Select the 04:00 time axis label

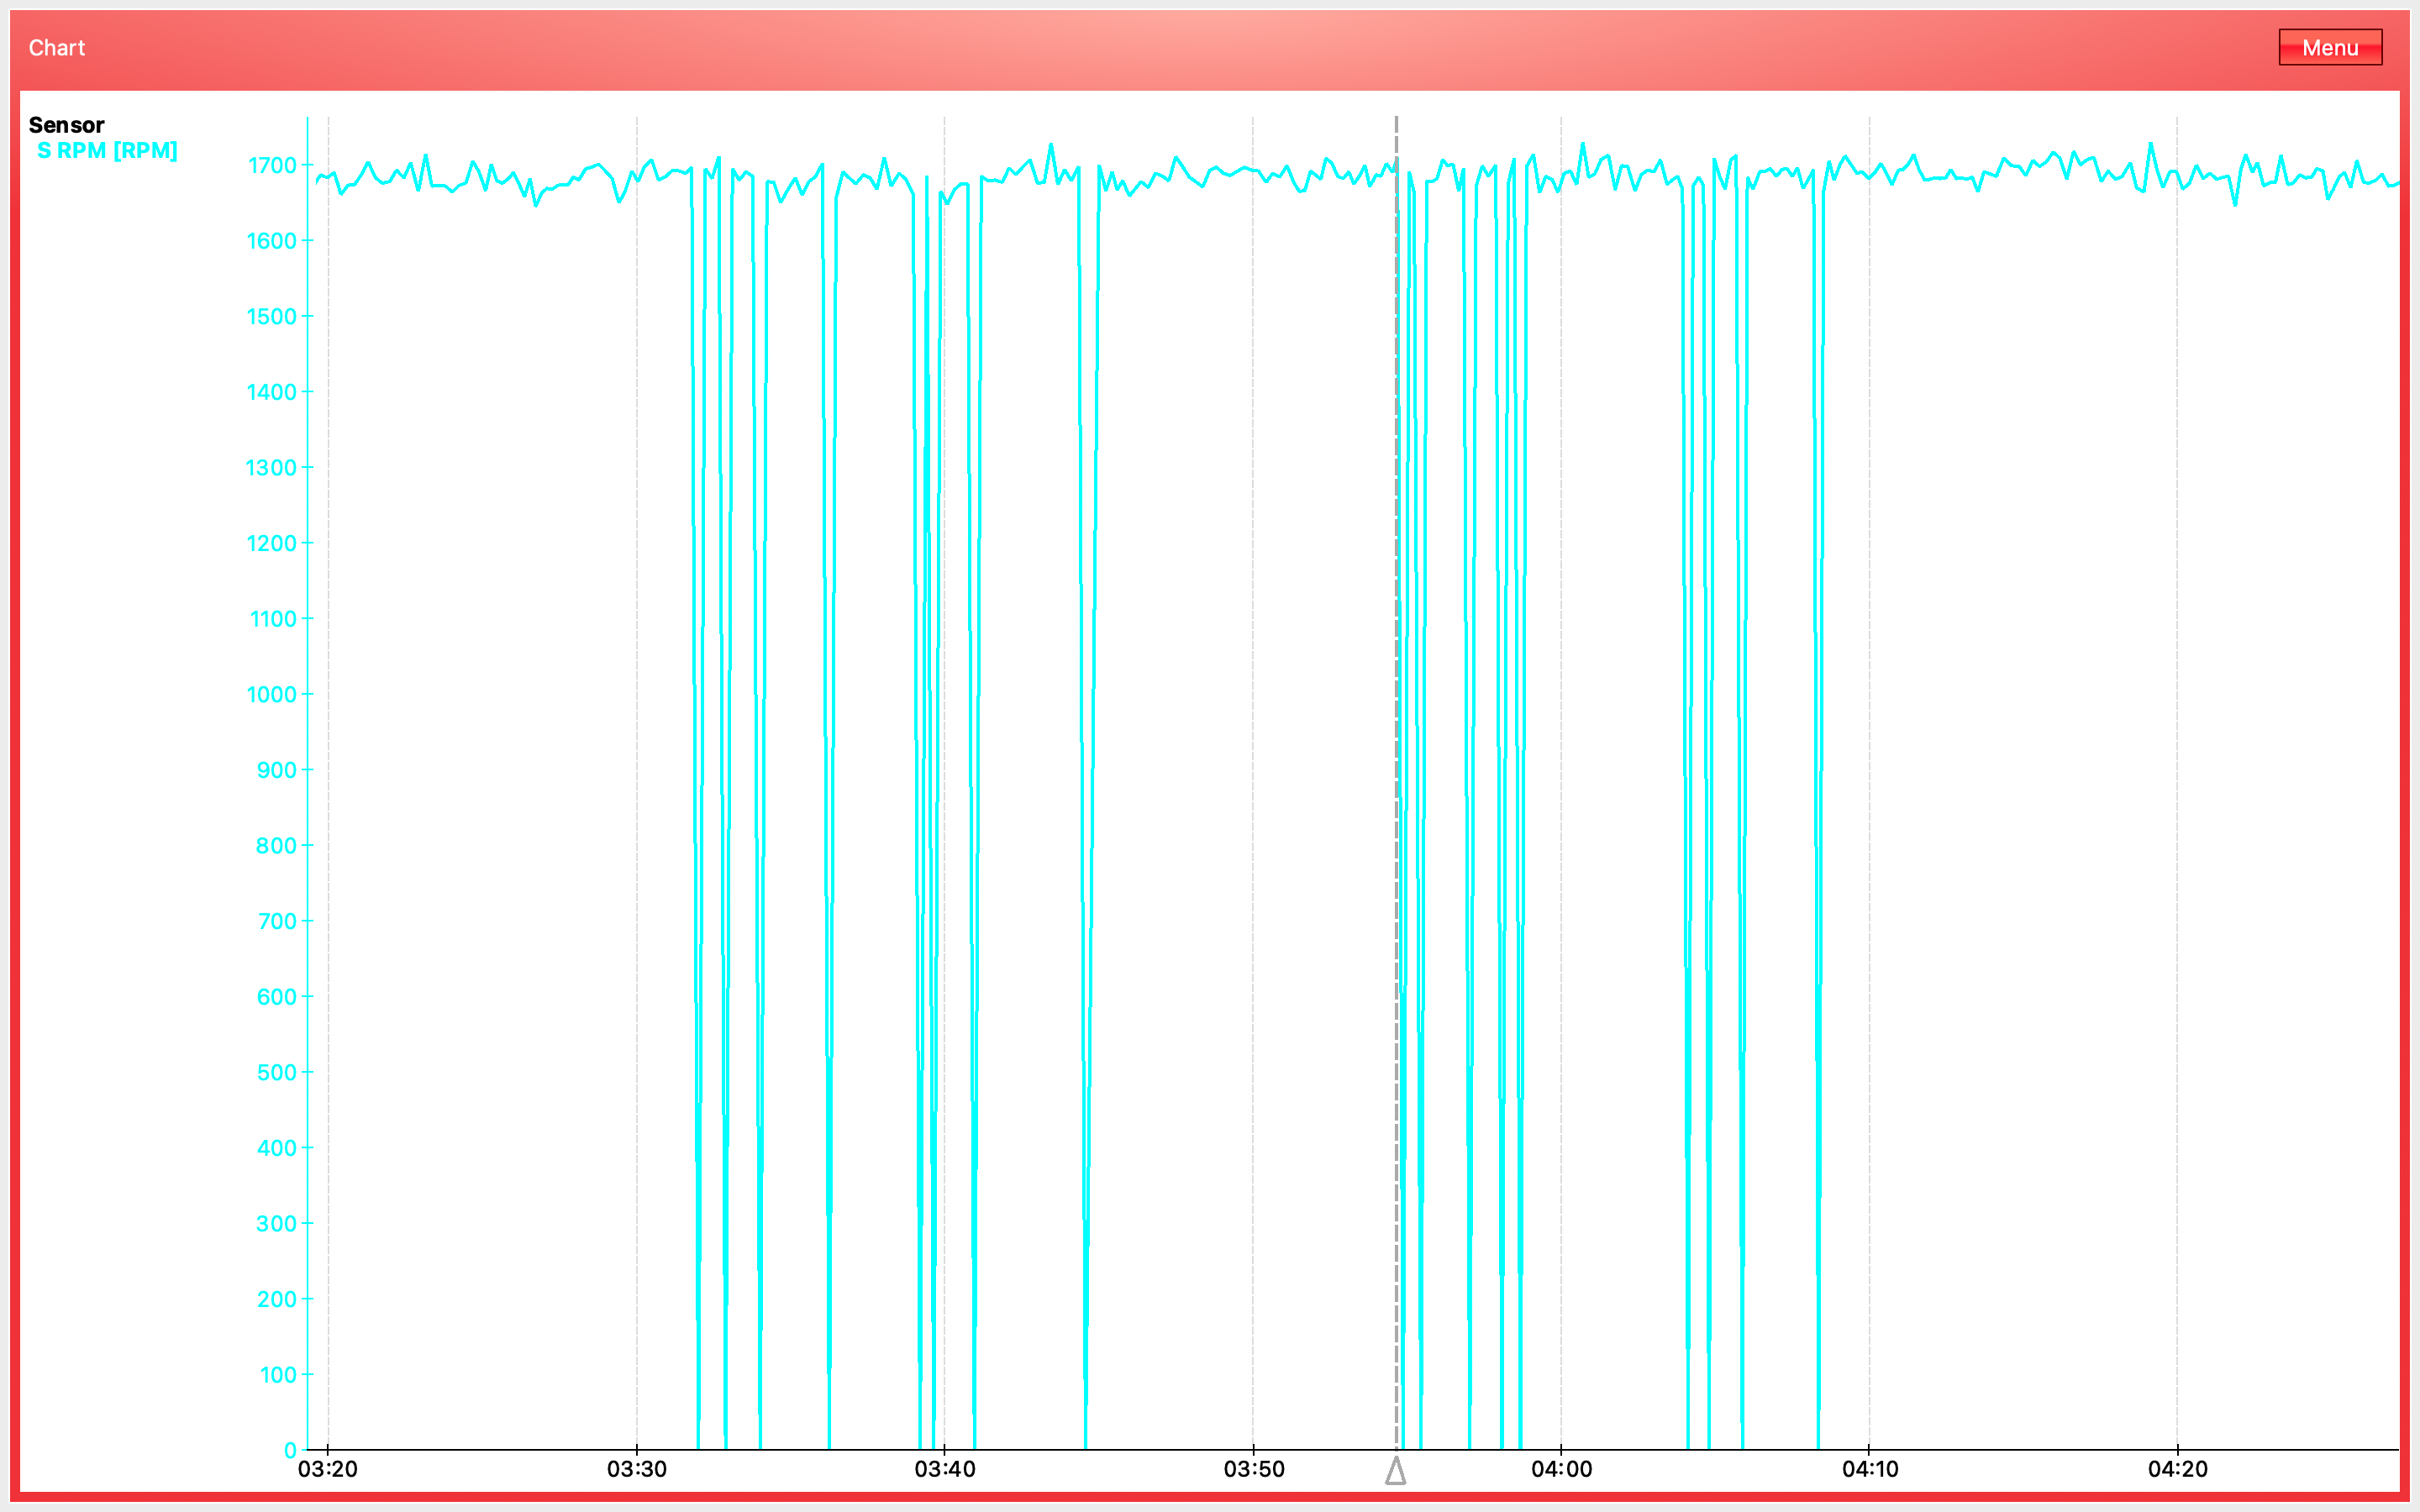point(1561,1469)
